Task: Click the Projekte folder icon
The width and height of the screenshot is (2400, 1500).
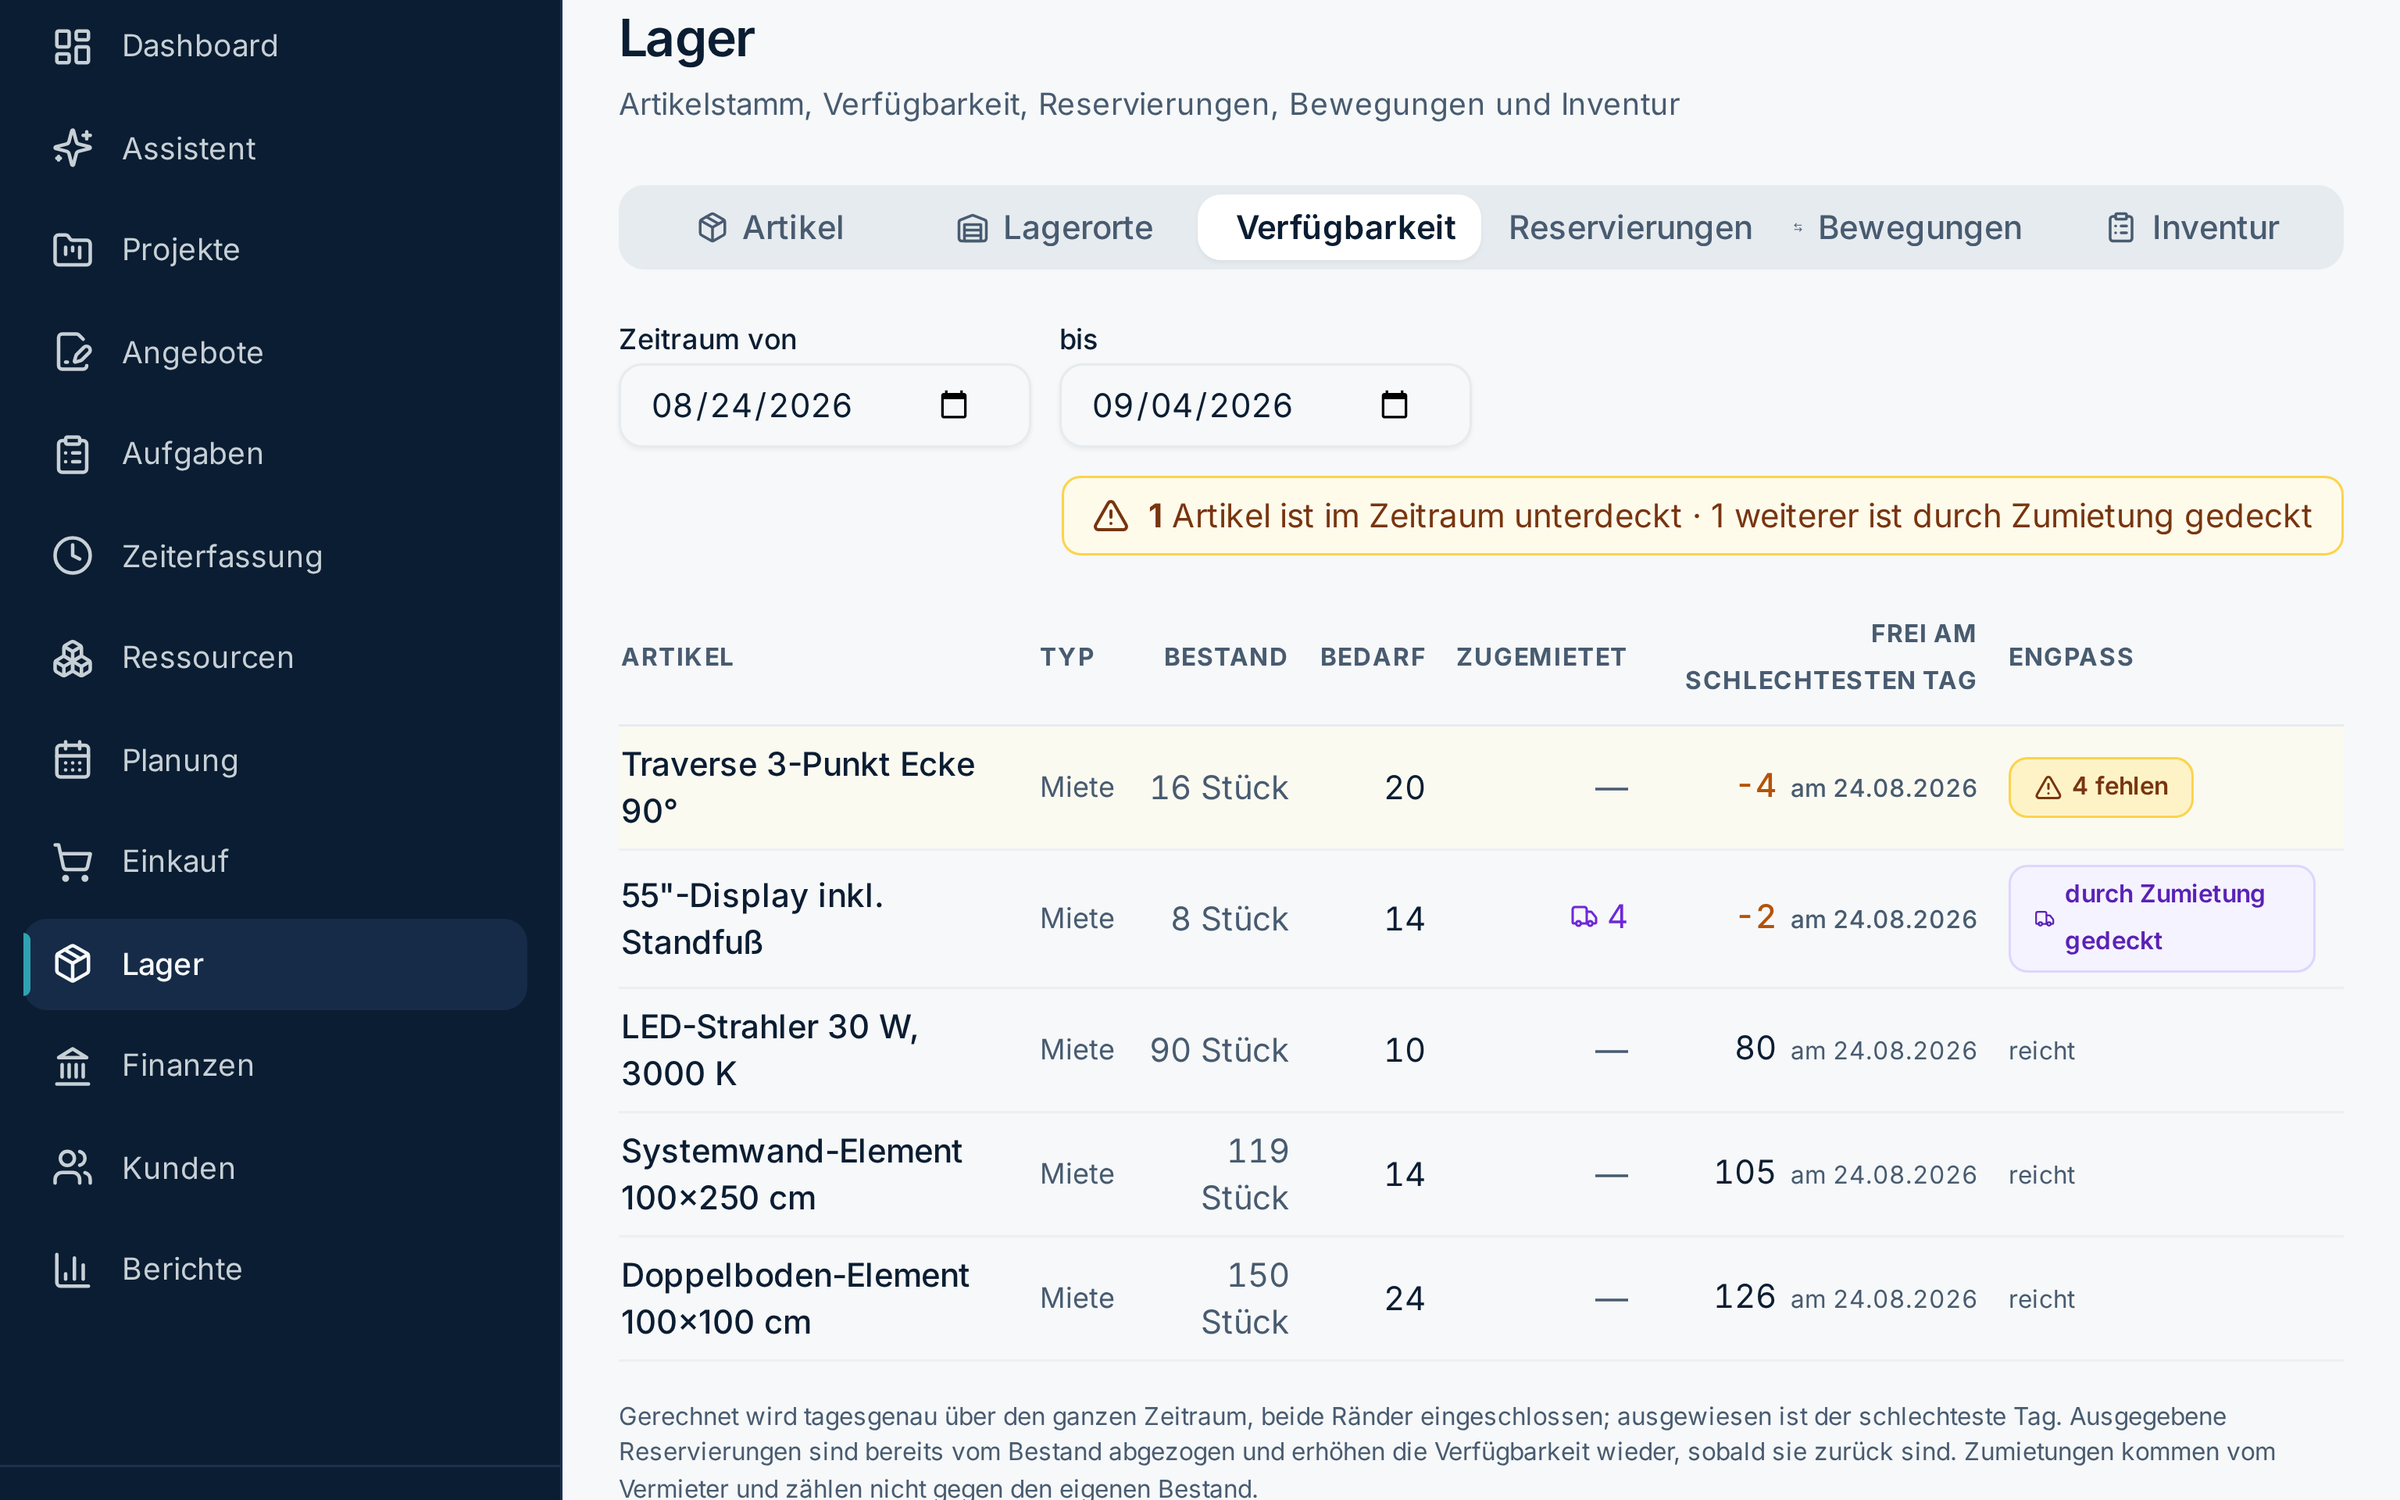Action: pyautogui.click(x=72, y=250)
